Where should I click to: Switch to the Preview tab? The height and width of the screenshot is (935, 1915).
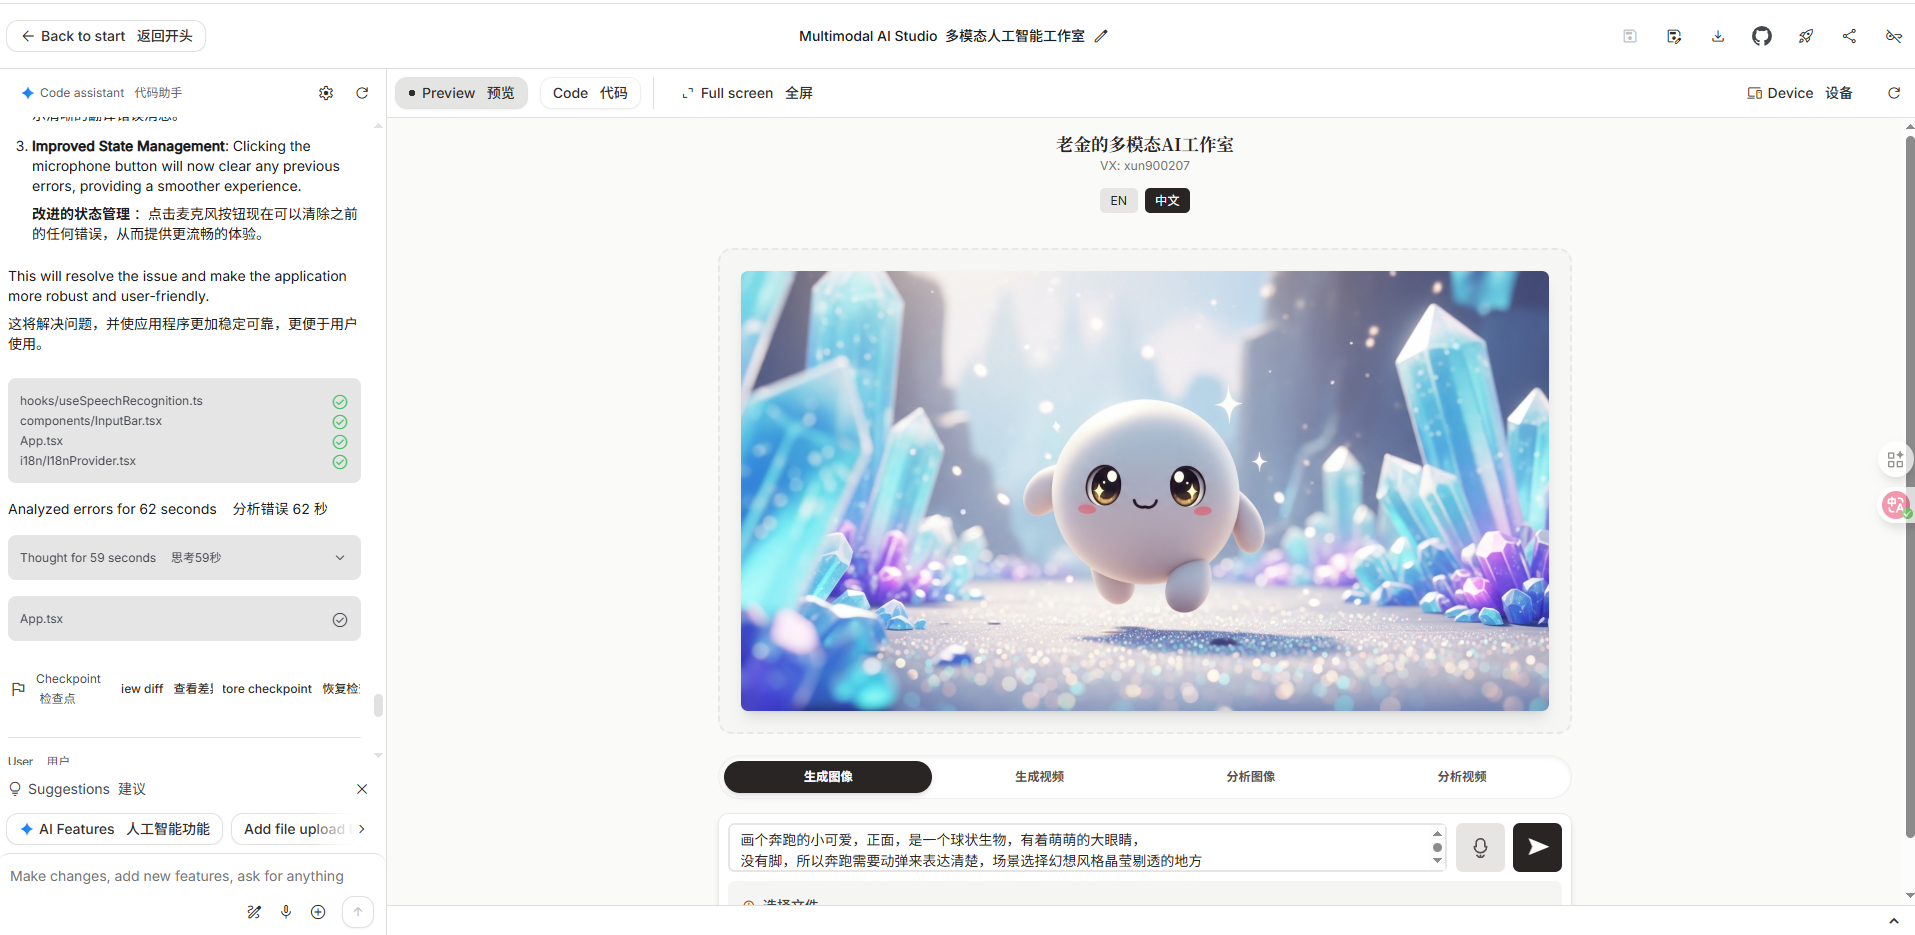[x=461, y=93]
